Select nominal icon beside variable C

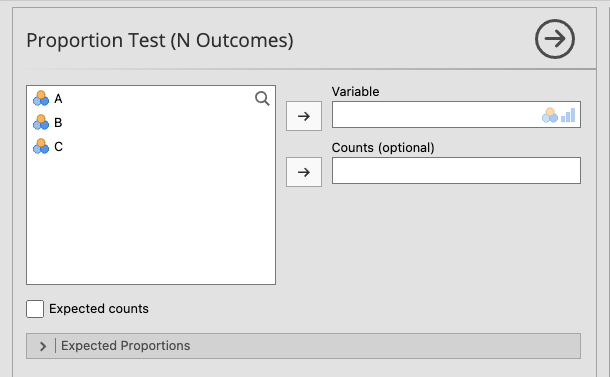click(41, 146)
